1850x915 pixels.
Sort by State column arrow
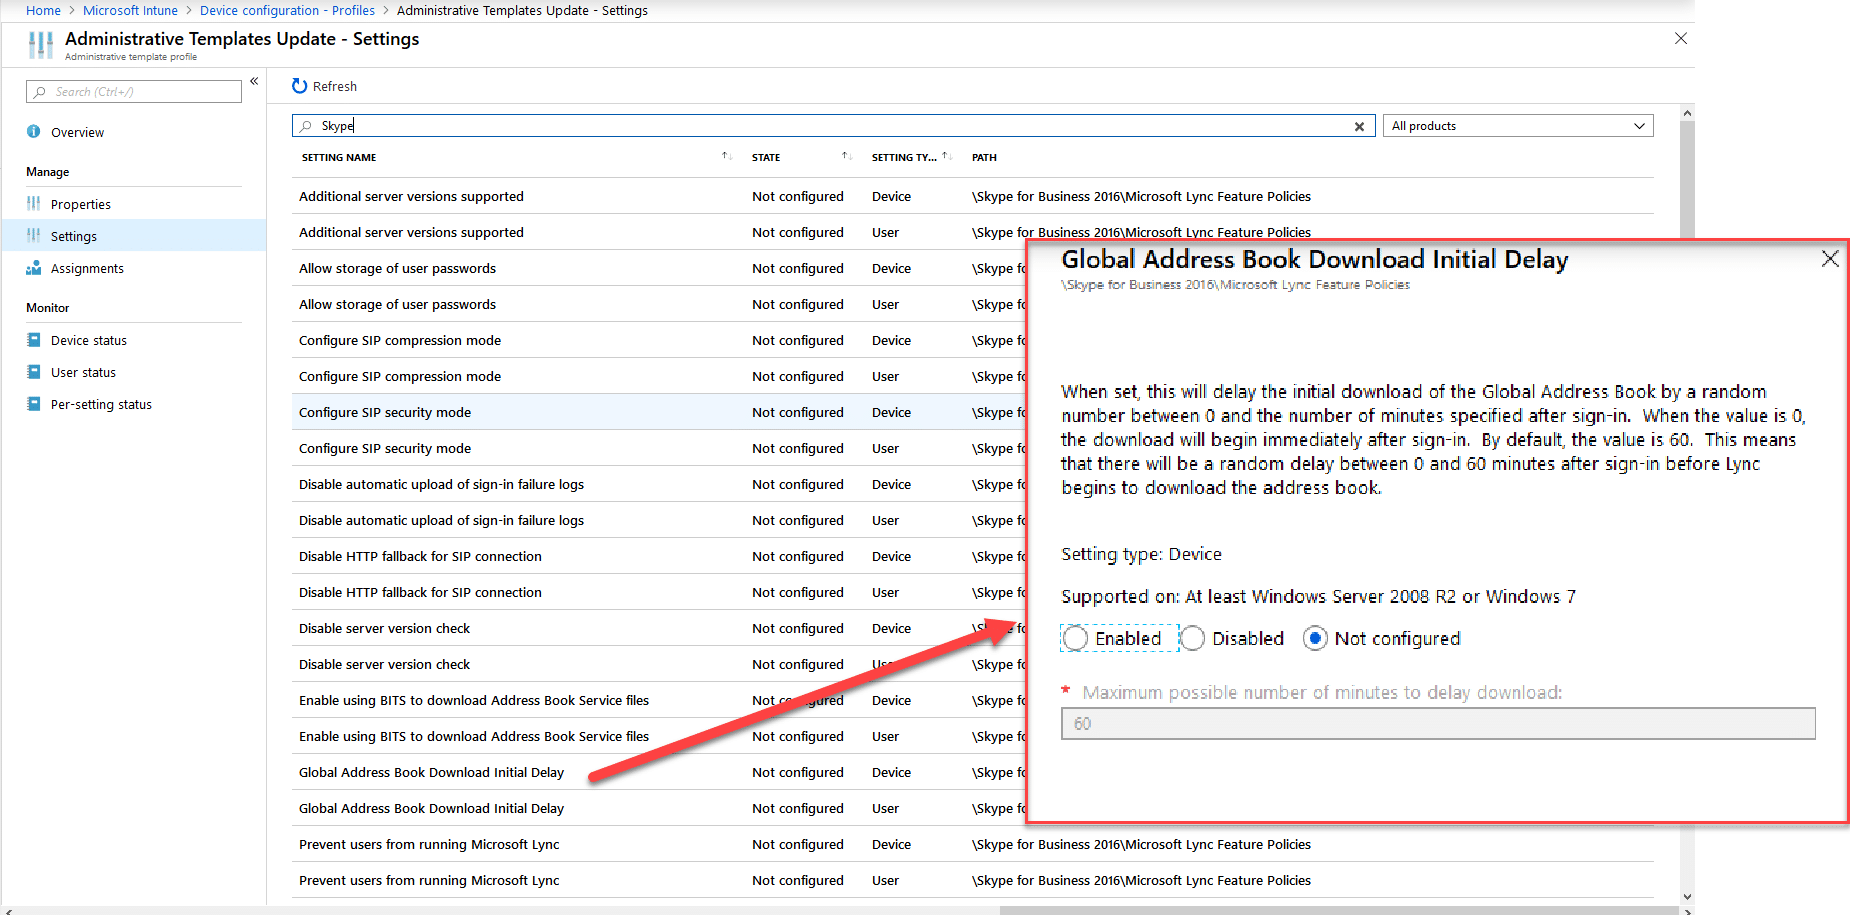846,156
